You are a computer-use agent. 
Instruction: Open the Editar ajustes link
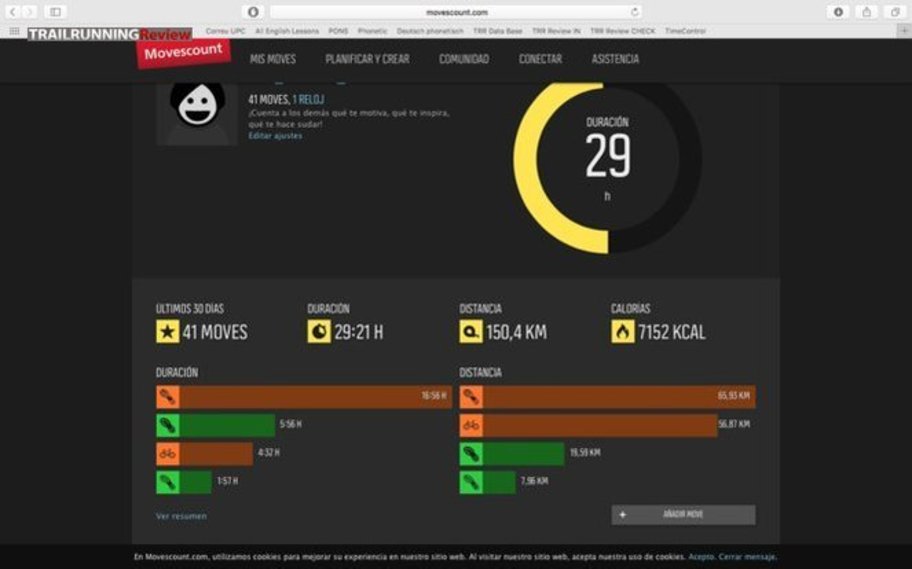point(275,136)
